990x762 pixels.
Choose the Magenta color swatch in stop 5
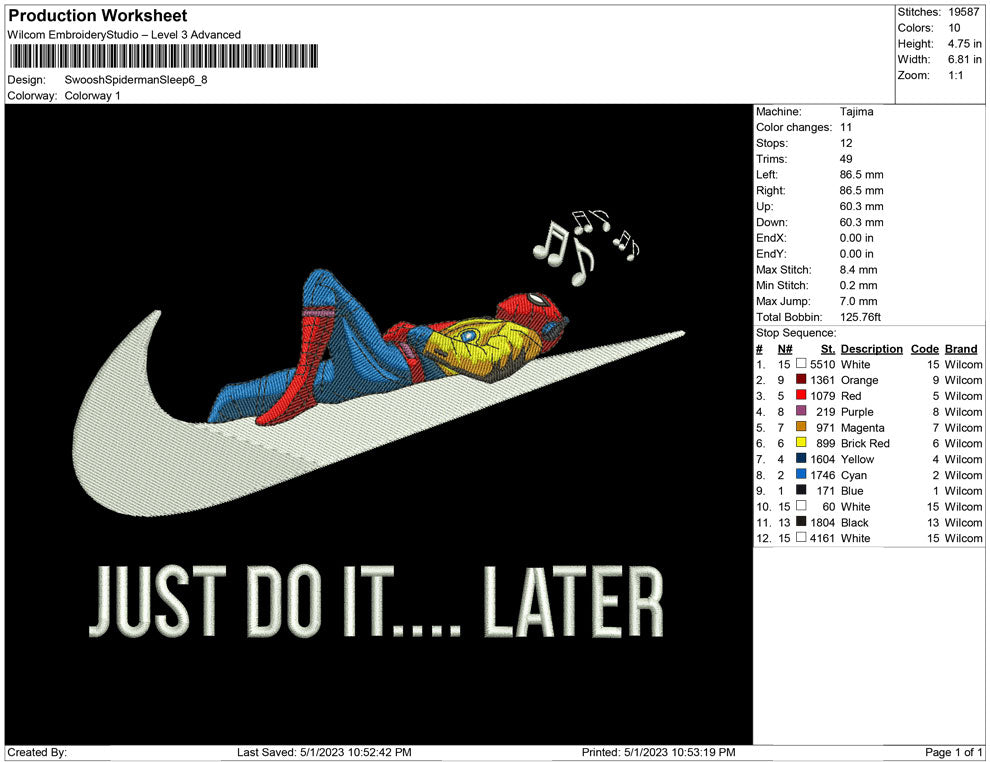click(x=801, y=428)
